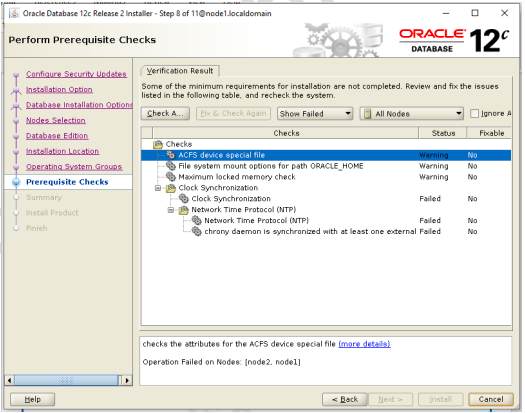525x413 pixels.
Task: Select the File system mount options for path ORACLE_HOME row
Action: [326, 166]
